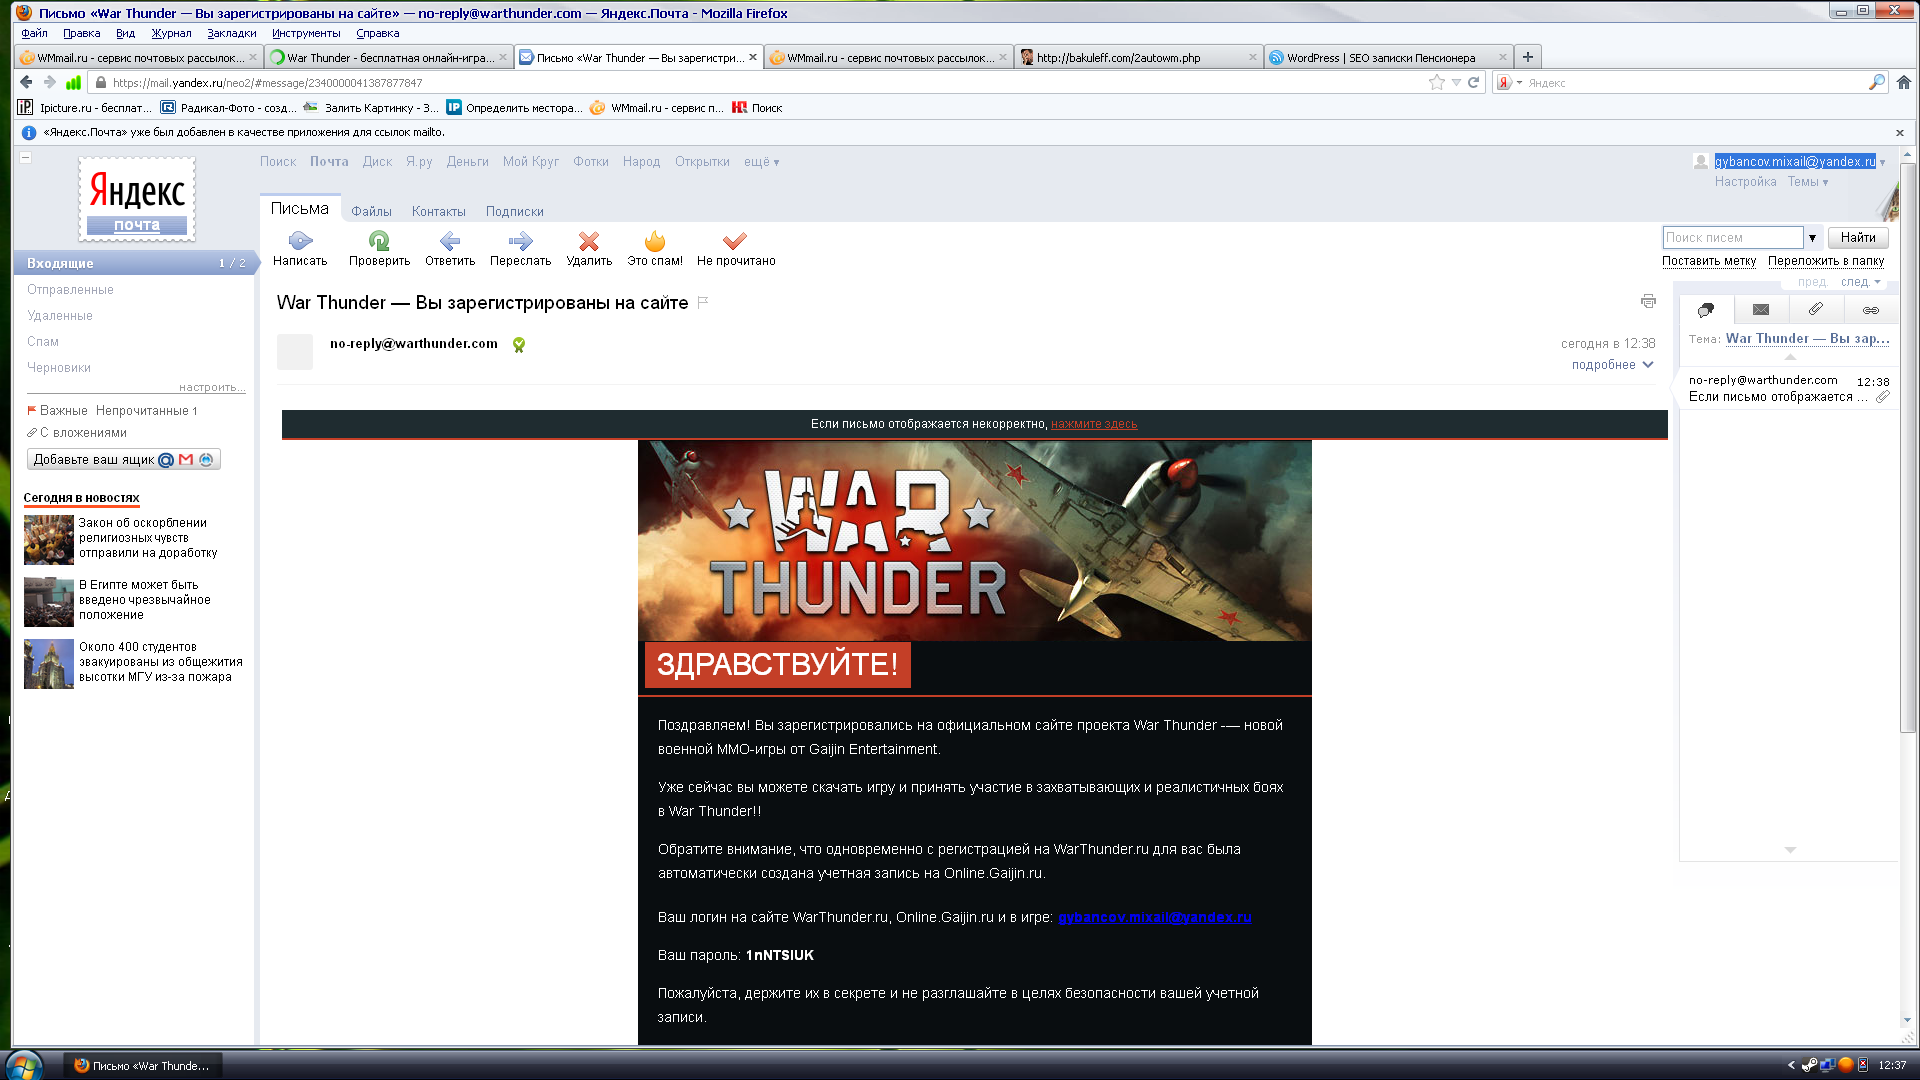Toggle the importance flag beside message subject
Image resolution: width=1920 pixels, height=1080 pixels.
[x=703, y=302]
